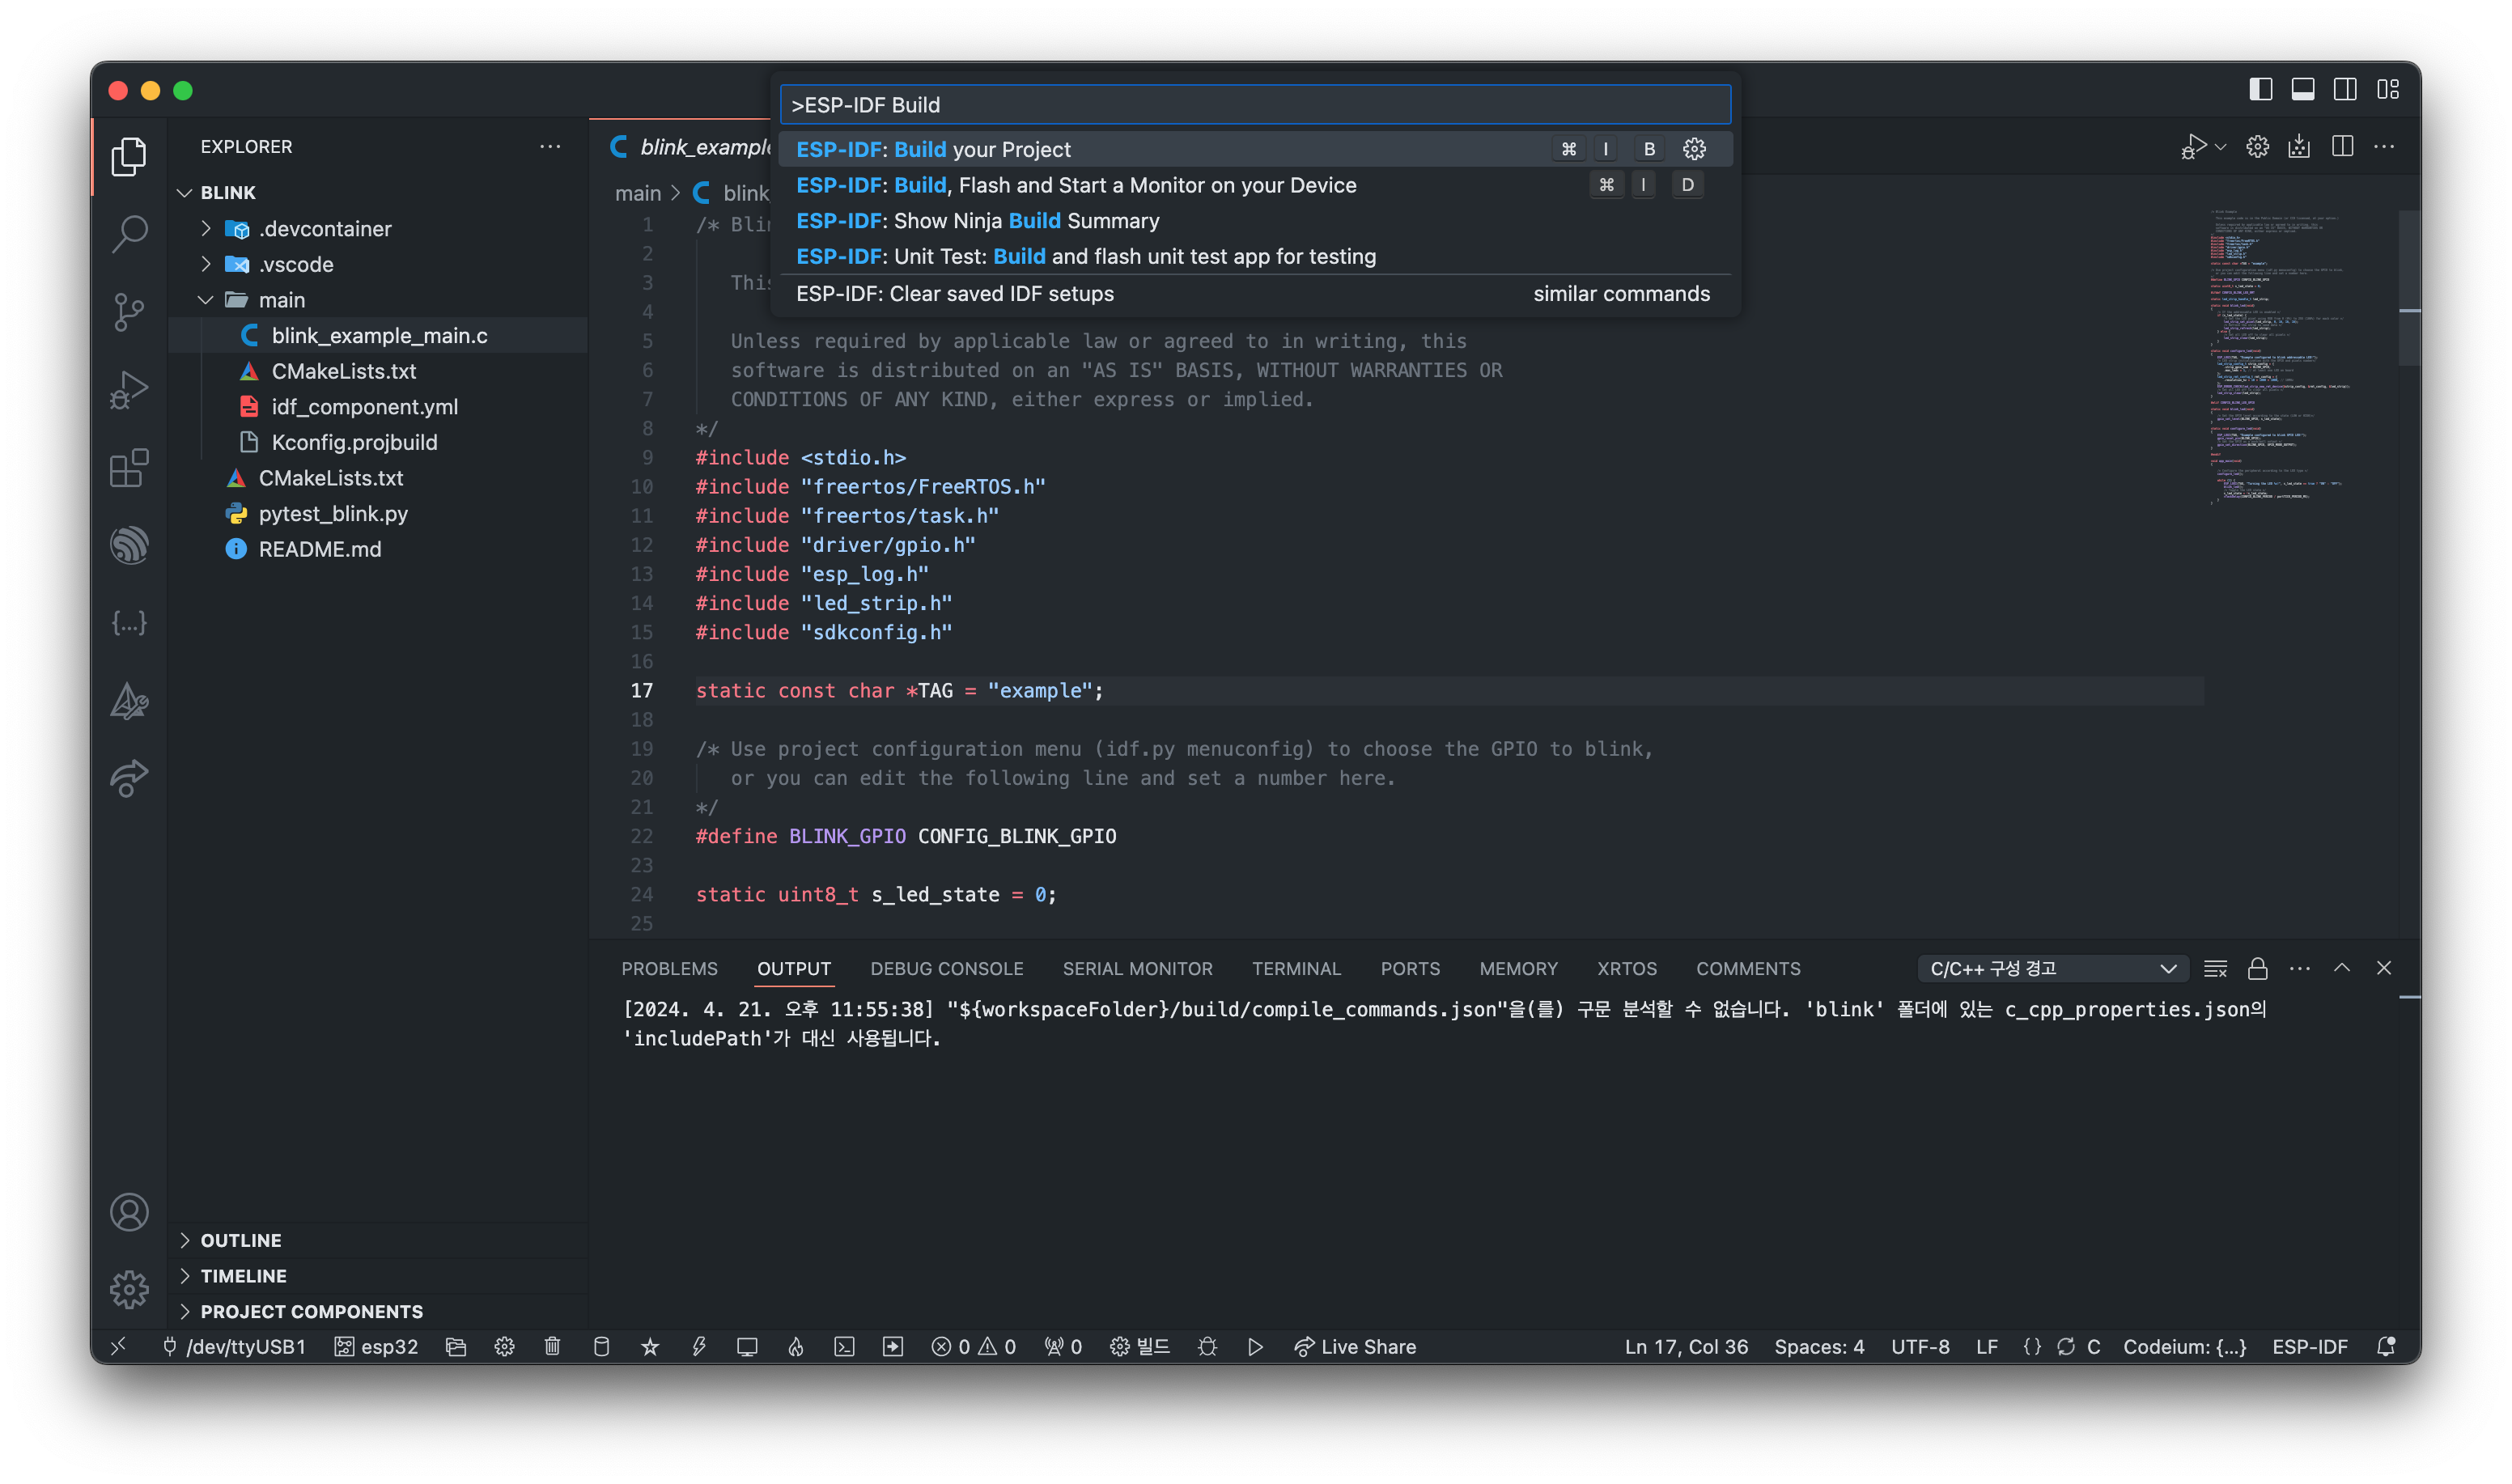Toggle the bottom panel layout button
The height and width of the screenshot is (1484, 2512).
[2303, 90]
